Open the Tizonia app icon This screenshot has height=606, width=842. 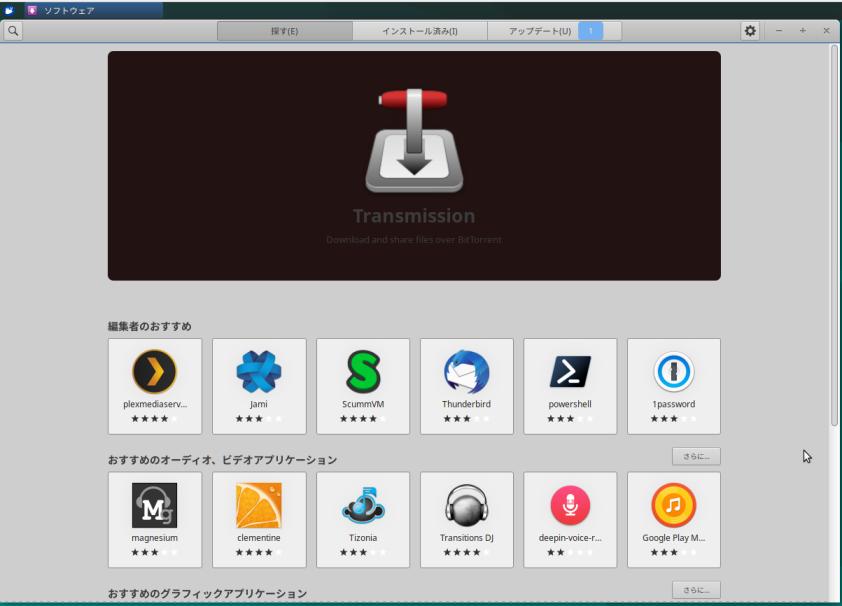363,505
